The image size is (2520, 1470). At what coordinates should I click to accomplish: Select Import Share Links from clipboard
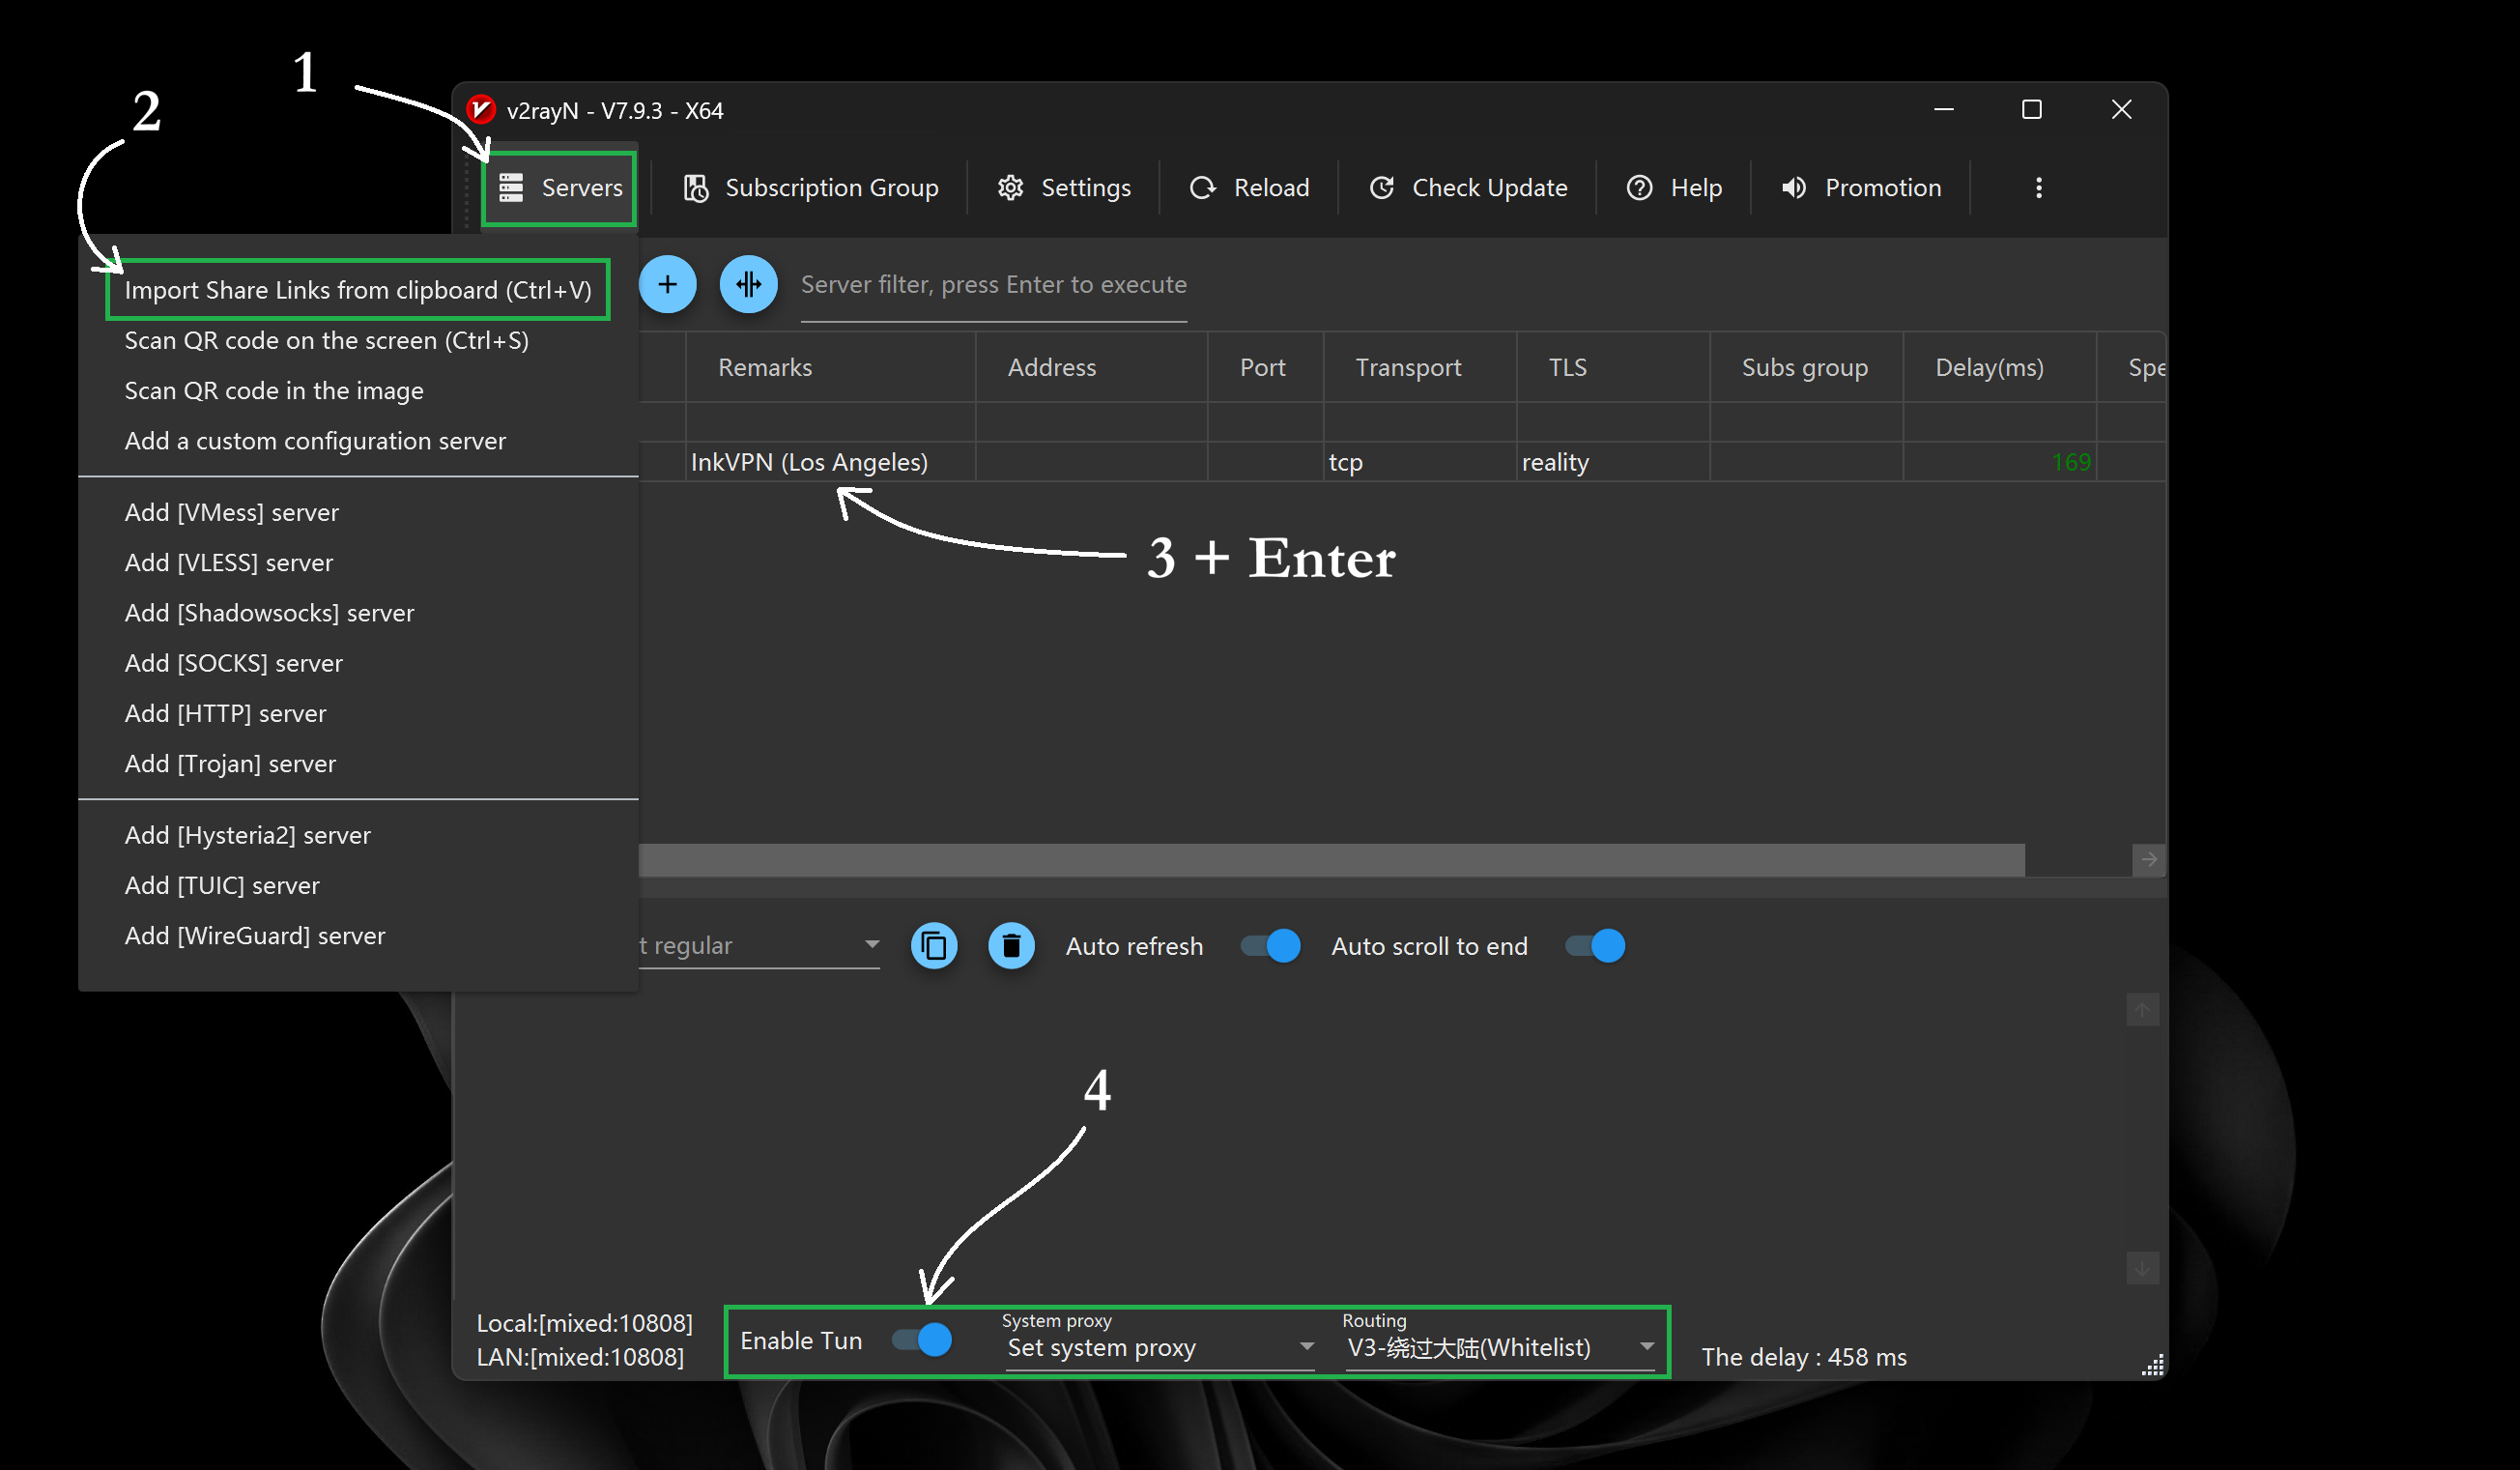coord(358,290)
